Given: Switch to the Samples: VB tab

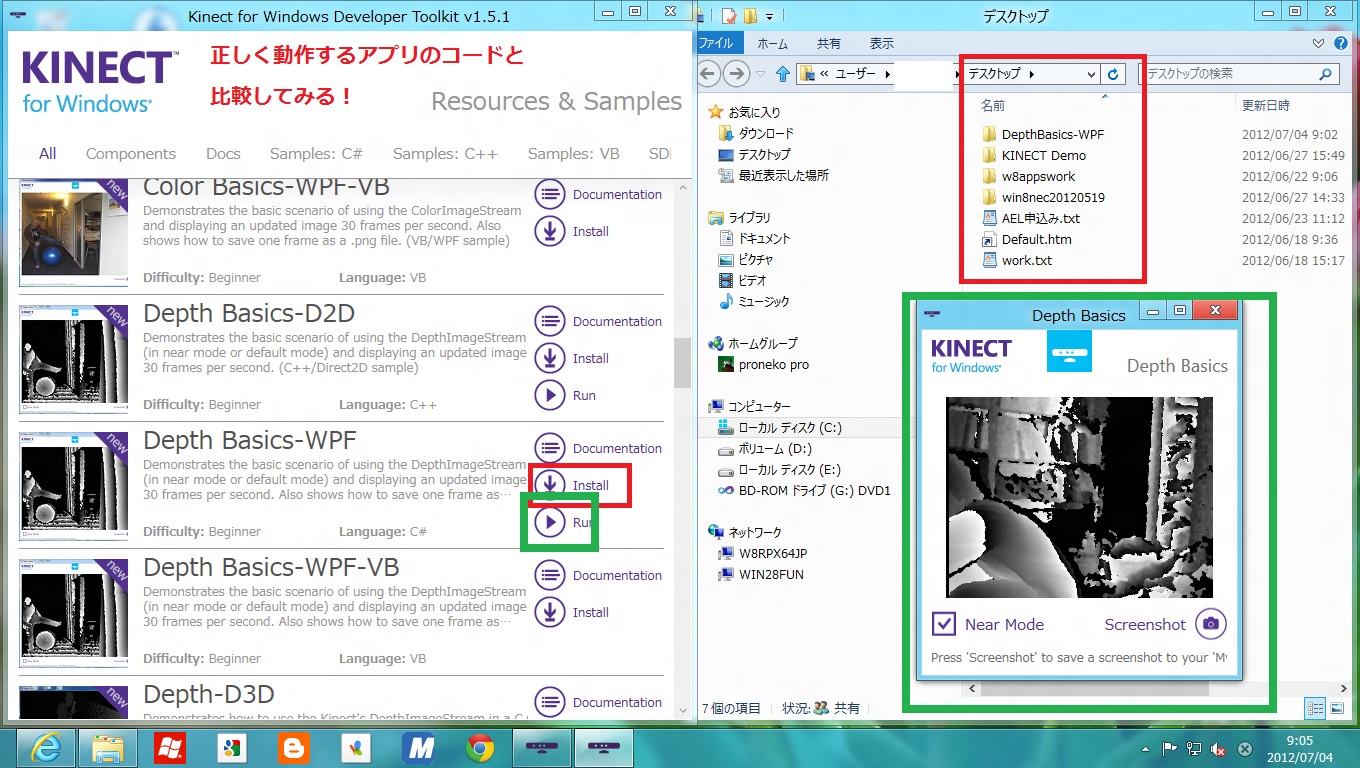Looking at the screenshot, I should click(x=574, y=153).
